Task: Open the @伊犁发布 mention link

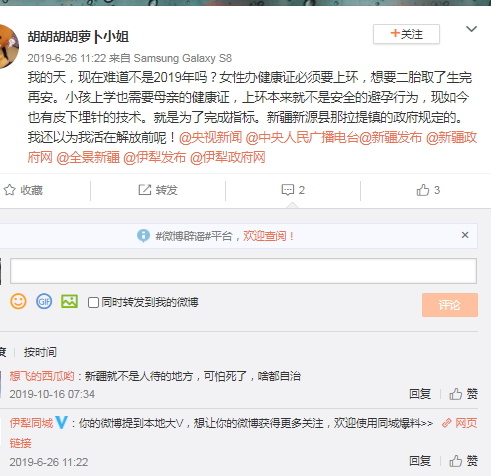Action: tap(154, 157)
